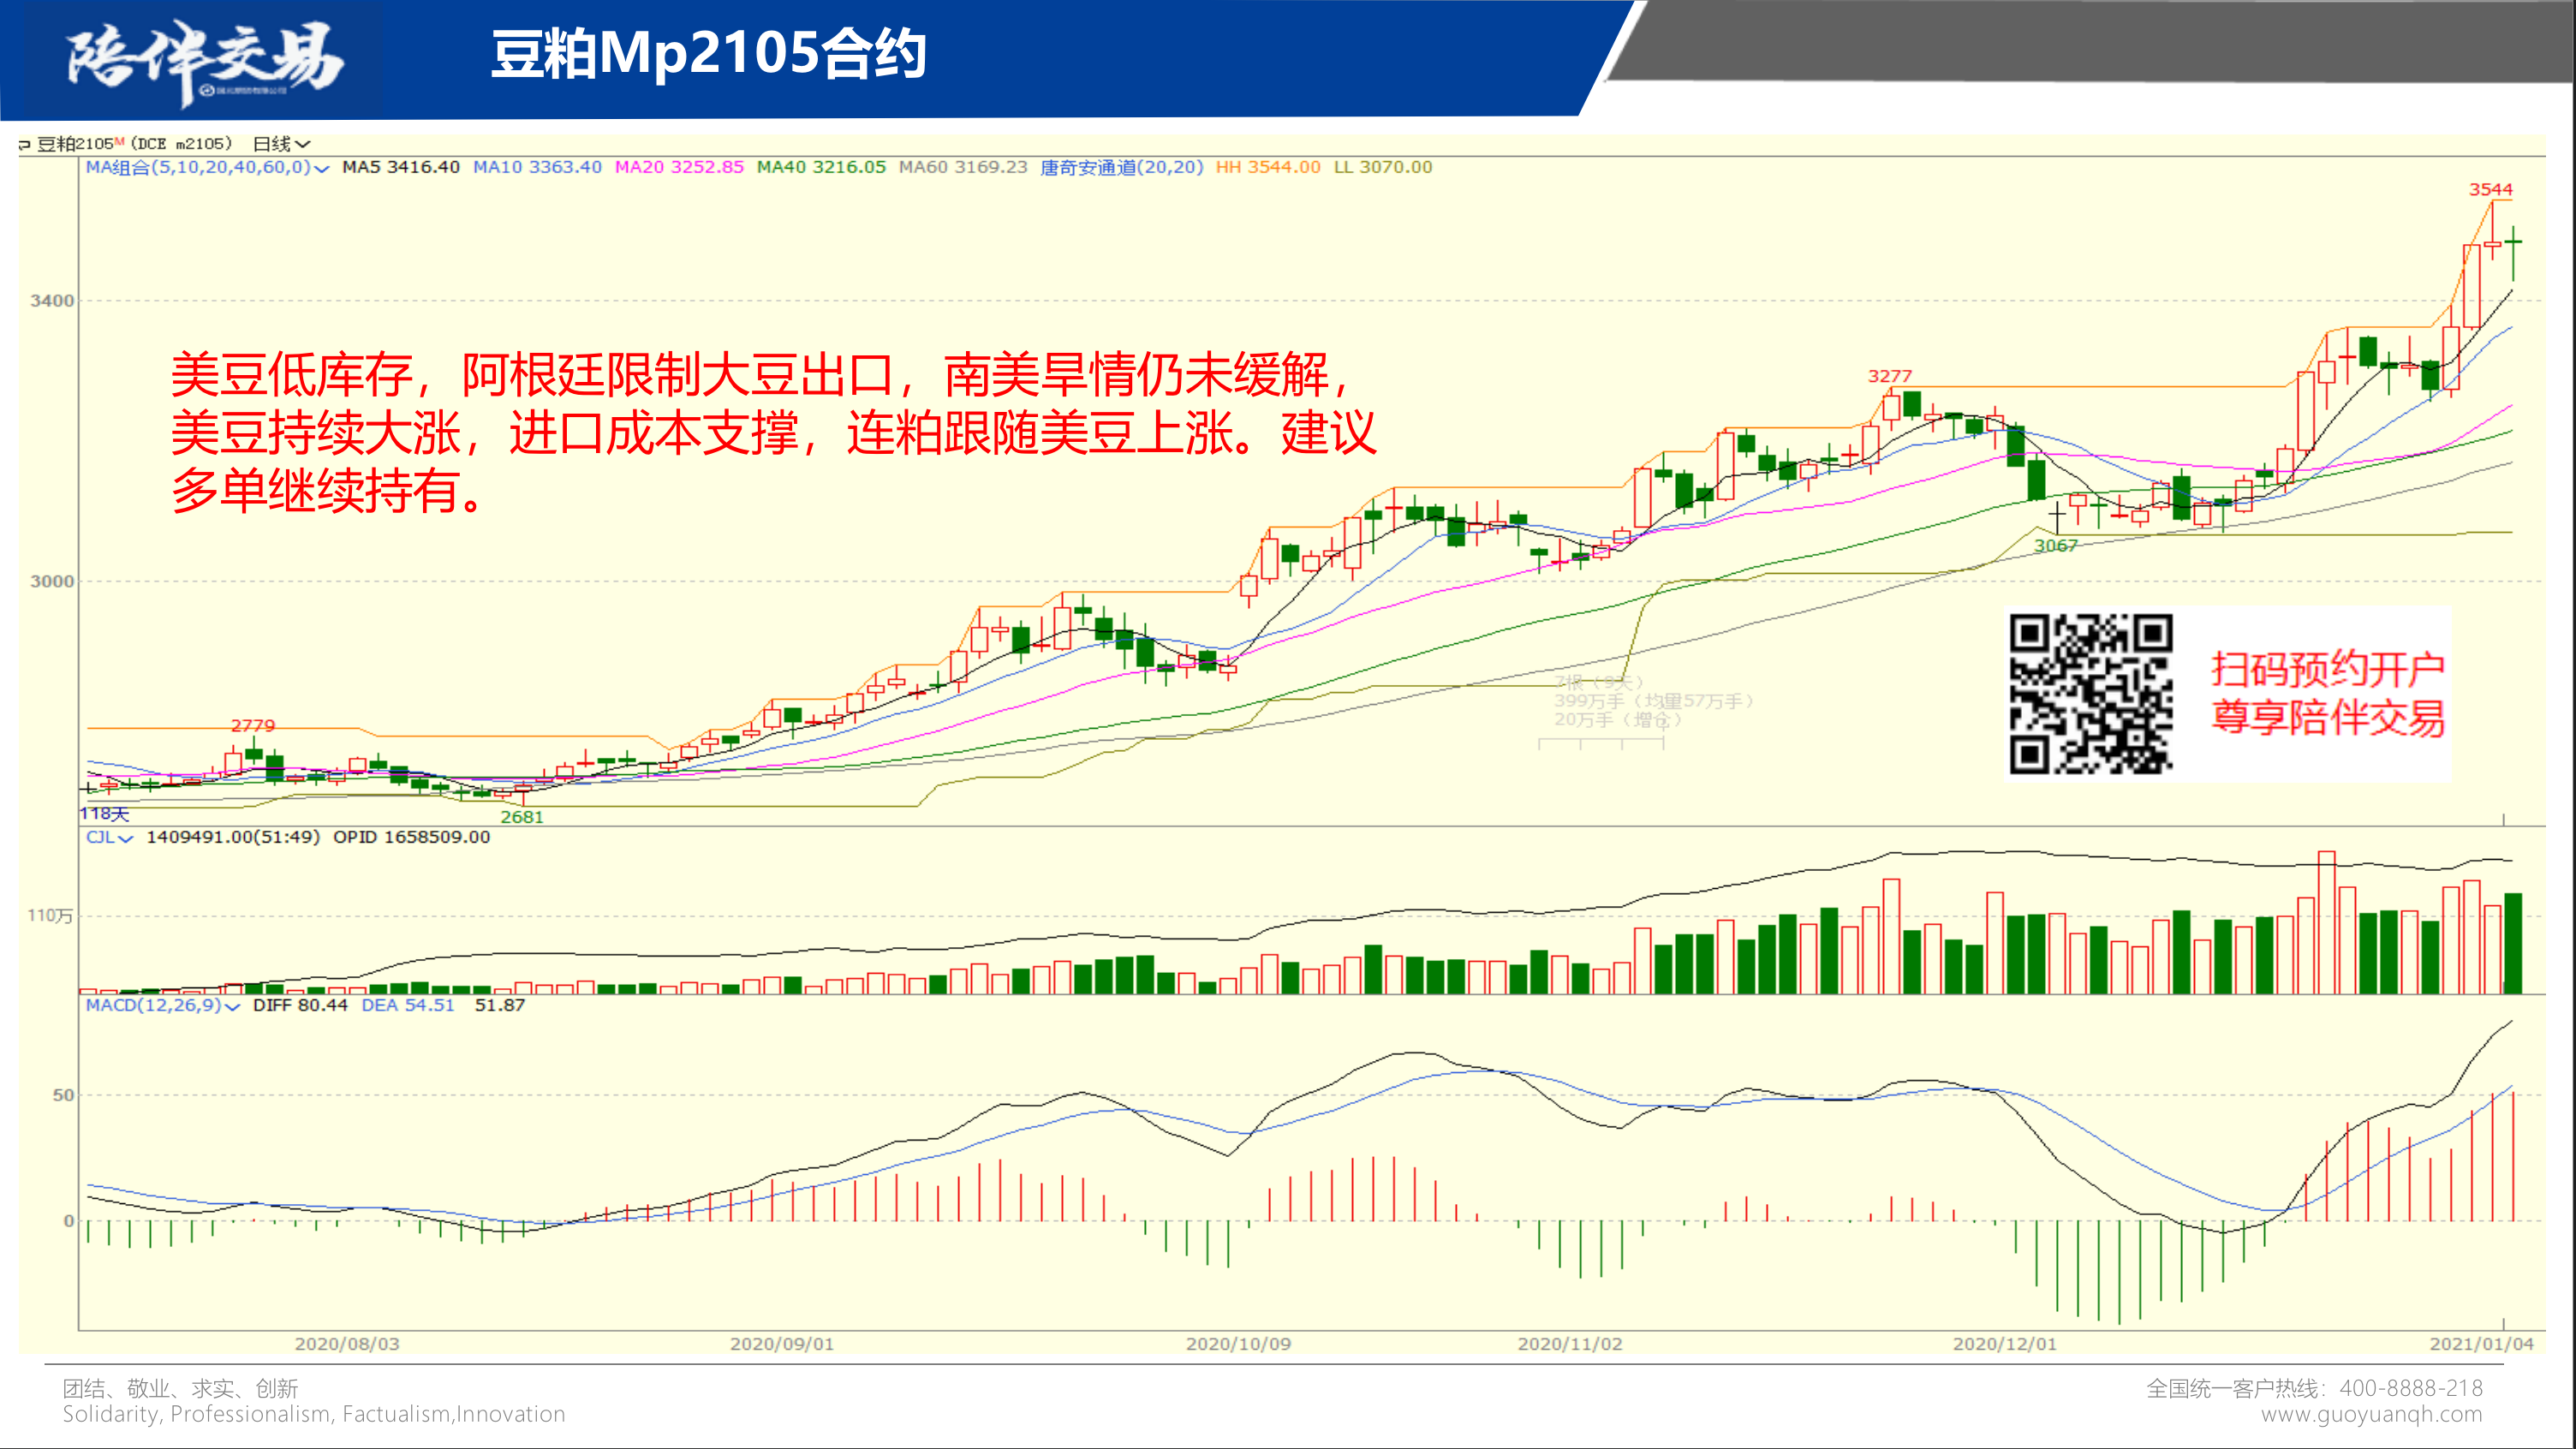The image size is (2576, 1449).
Task: Open the MACD(12,26,9) indicator dropdown
Action: click(x=232, y=1006)
